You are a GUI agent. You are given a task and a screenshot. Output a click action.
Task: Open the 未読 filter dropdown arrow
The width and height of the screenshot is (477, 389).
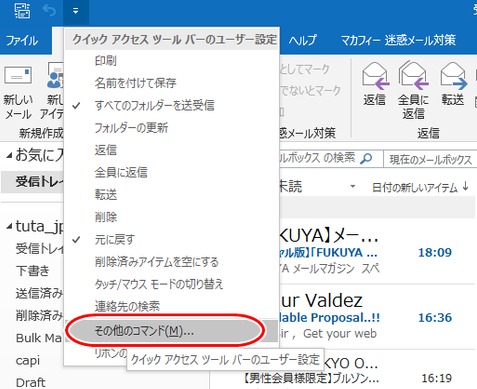click(x=353, y=186)
